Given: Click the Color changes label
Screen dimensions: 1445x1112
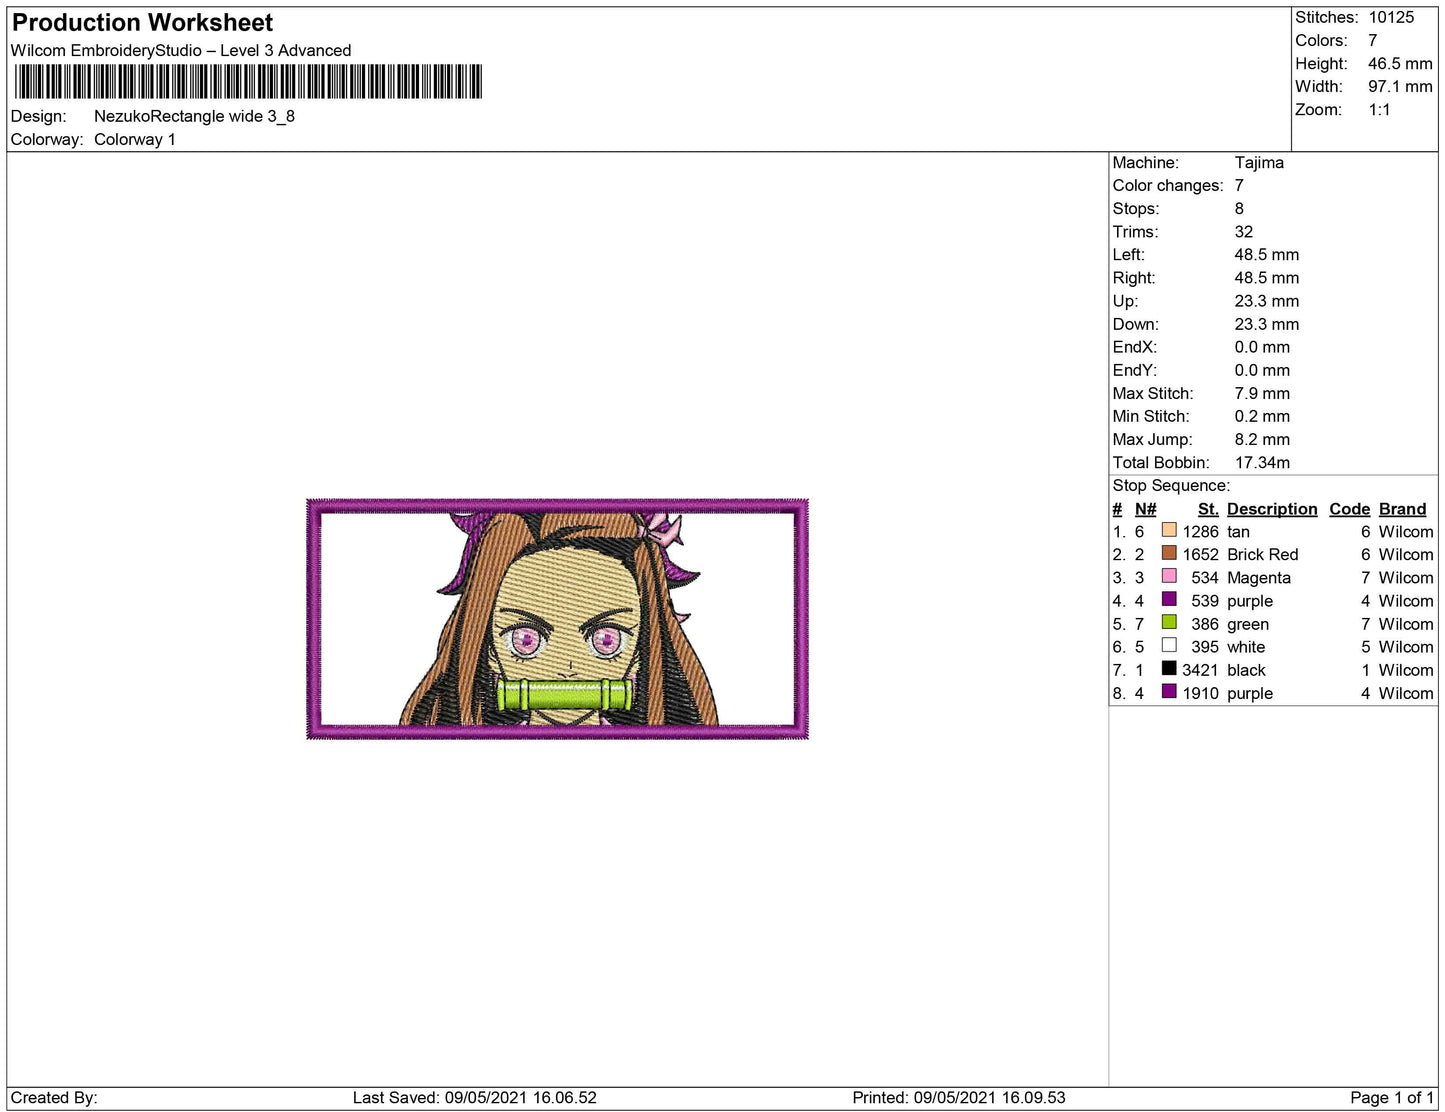Looking at the screenshot, I should click(1168, 185).
